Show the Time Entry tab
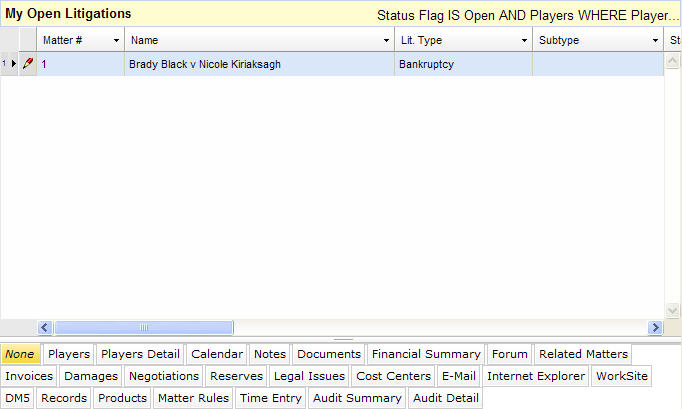This screenshot has height=409, width=682. [x=271, y=398]
